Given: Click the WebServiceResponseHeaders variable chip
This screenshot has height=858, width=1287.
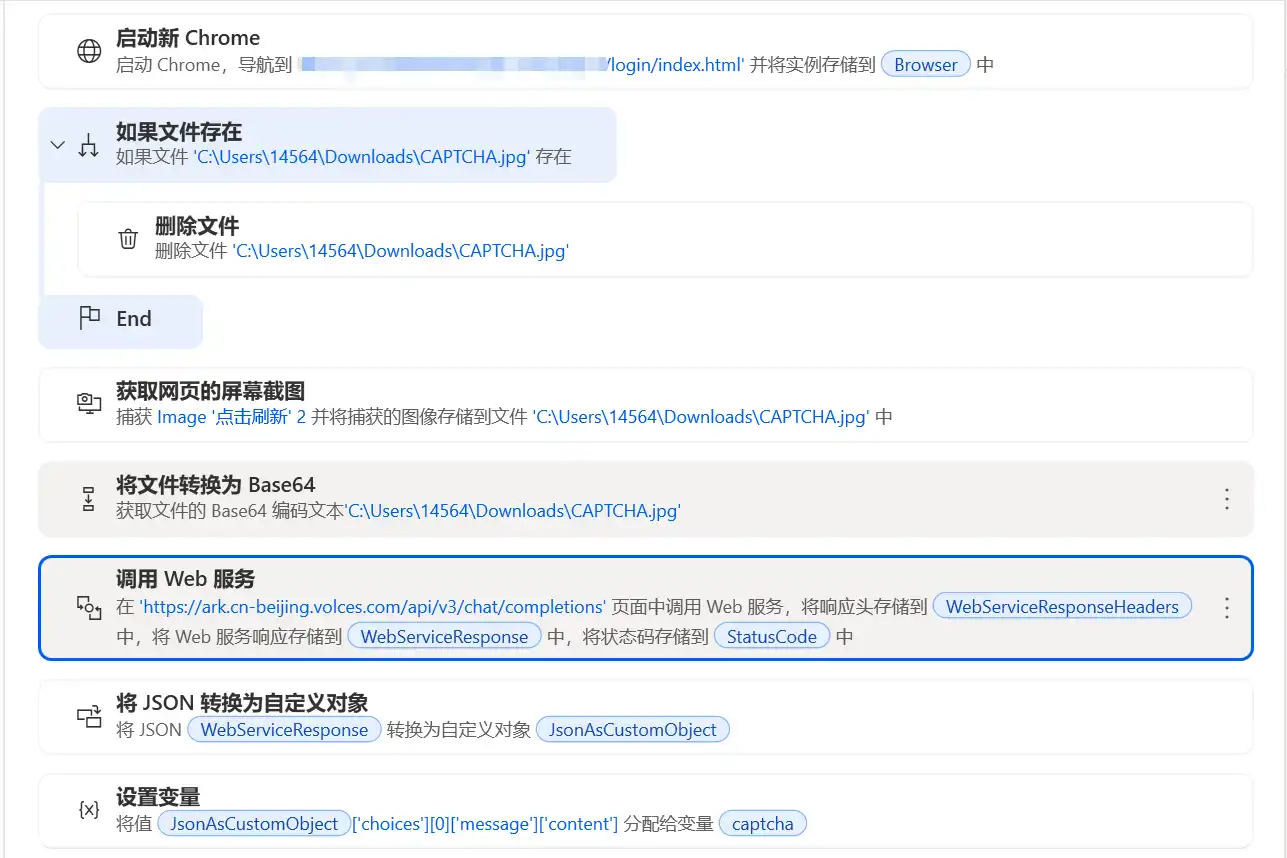Looking at the screenshot, I should coord(1061,606).
